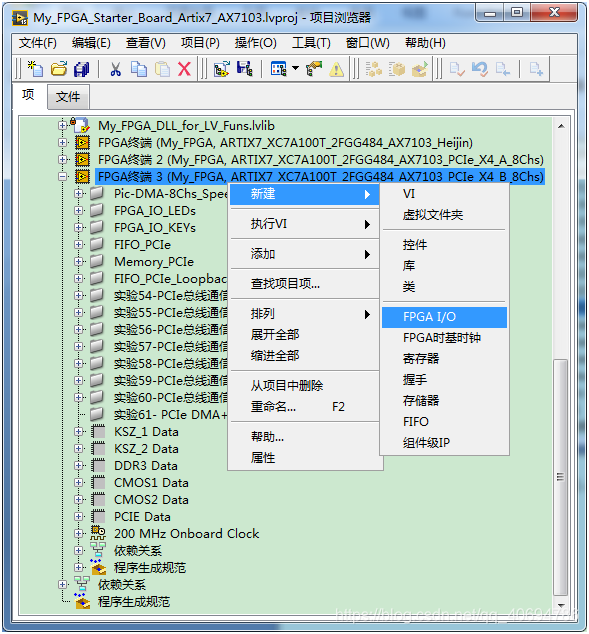Open the 执行VI context submenu
Image resolution: width=589 pixels, height=634 pixels.
point(304,224)
